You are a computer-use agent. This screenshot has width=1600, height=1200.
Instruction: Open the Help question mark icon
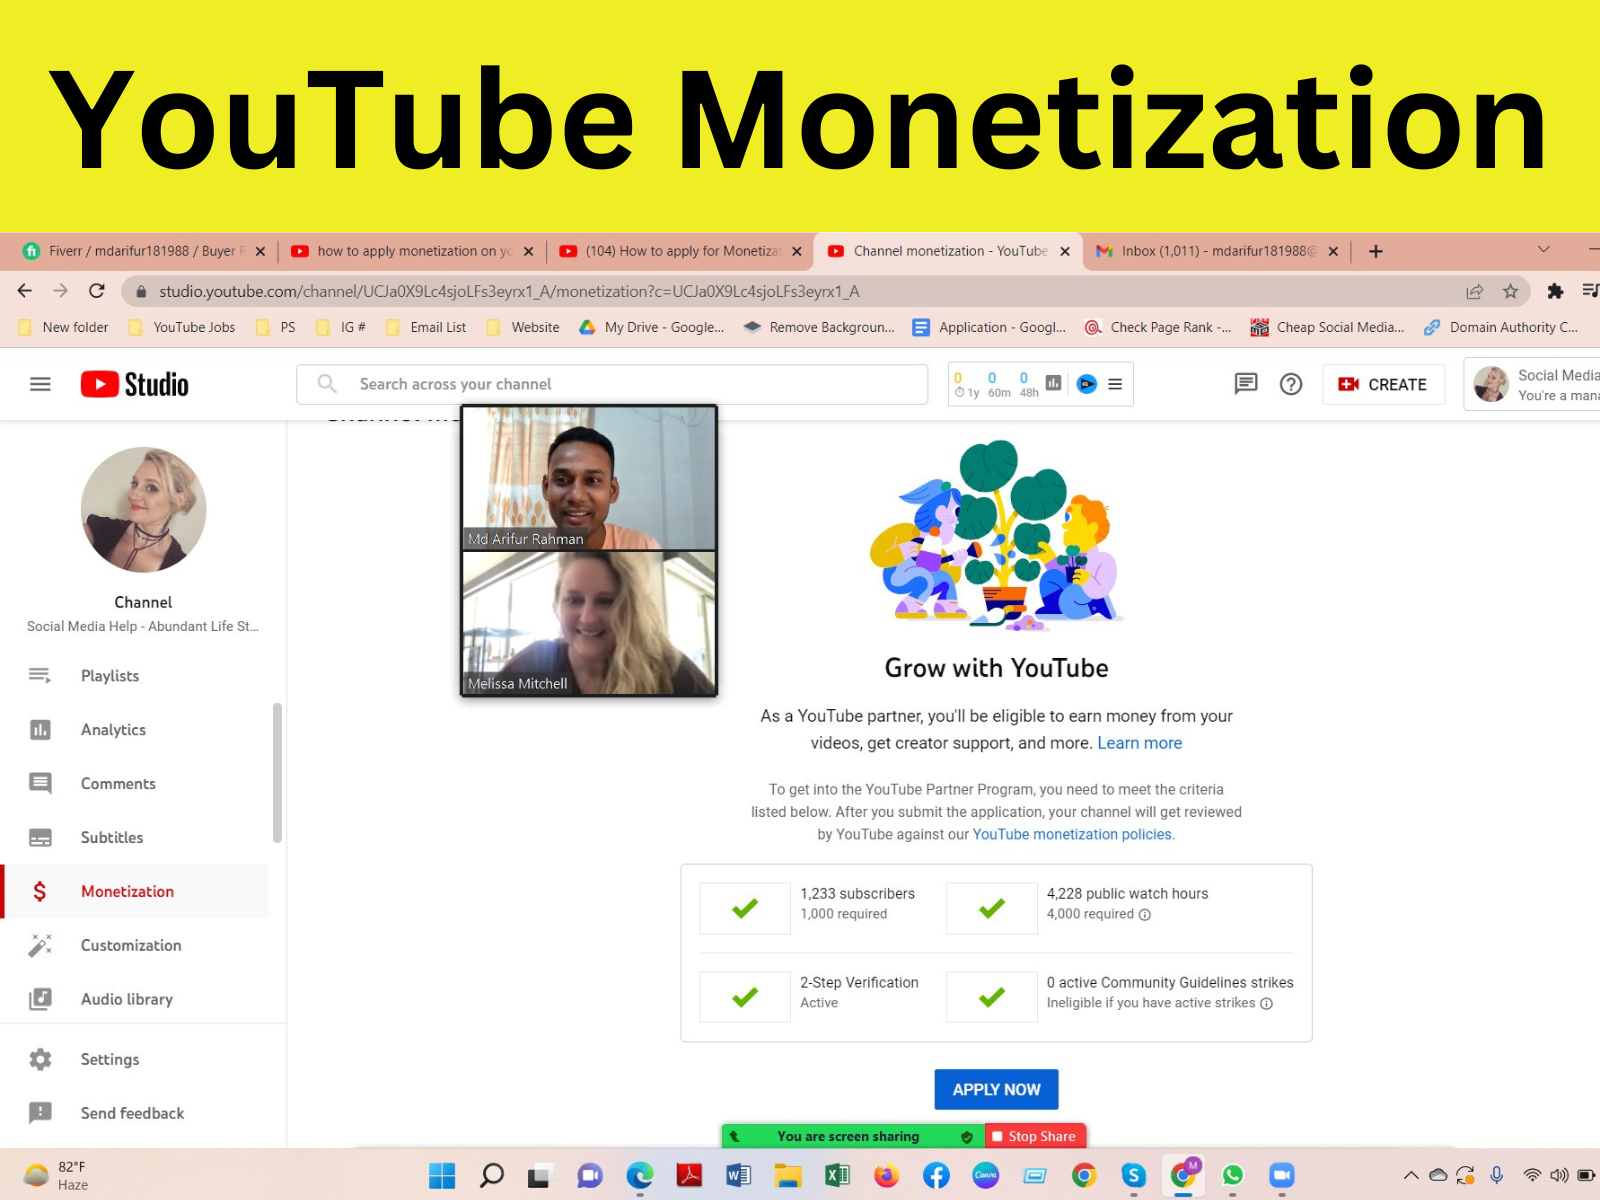click(x=1291, y=384)
